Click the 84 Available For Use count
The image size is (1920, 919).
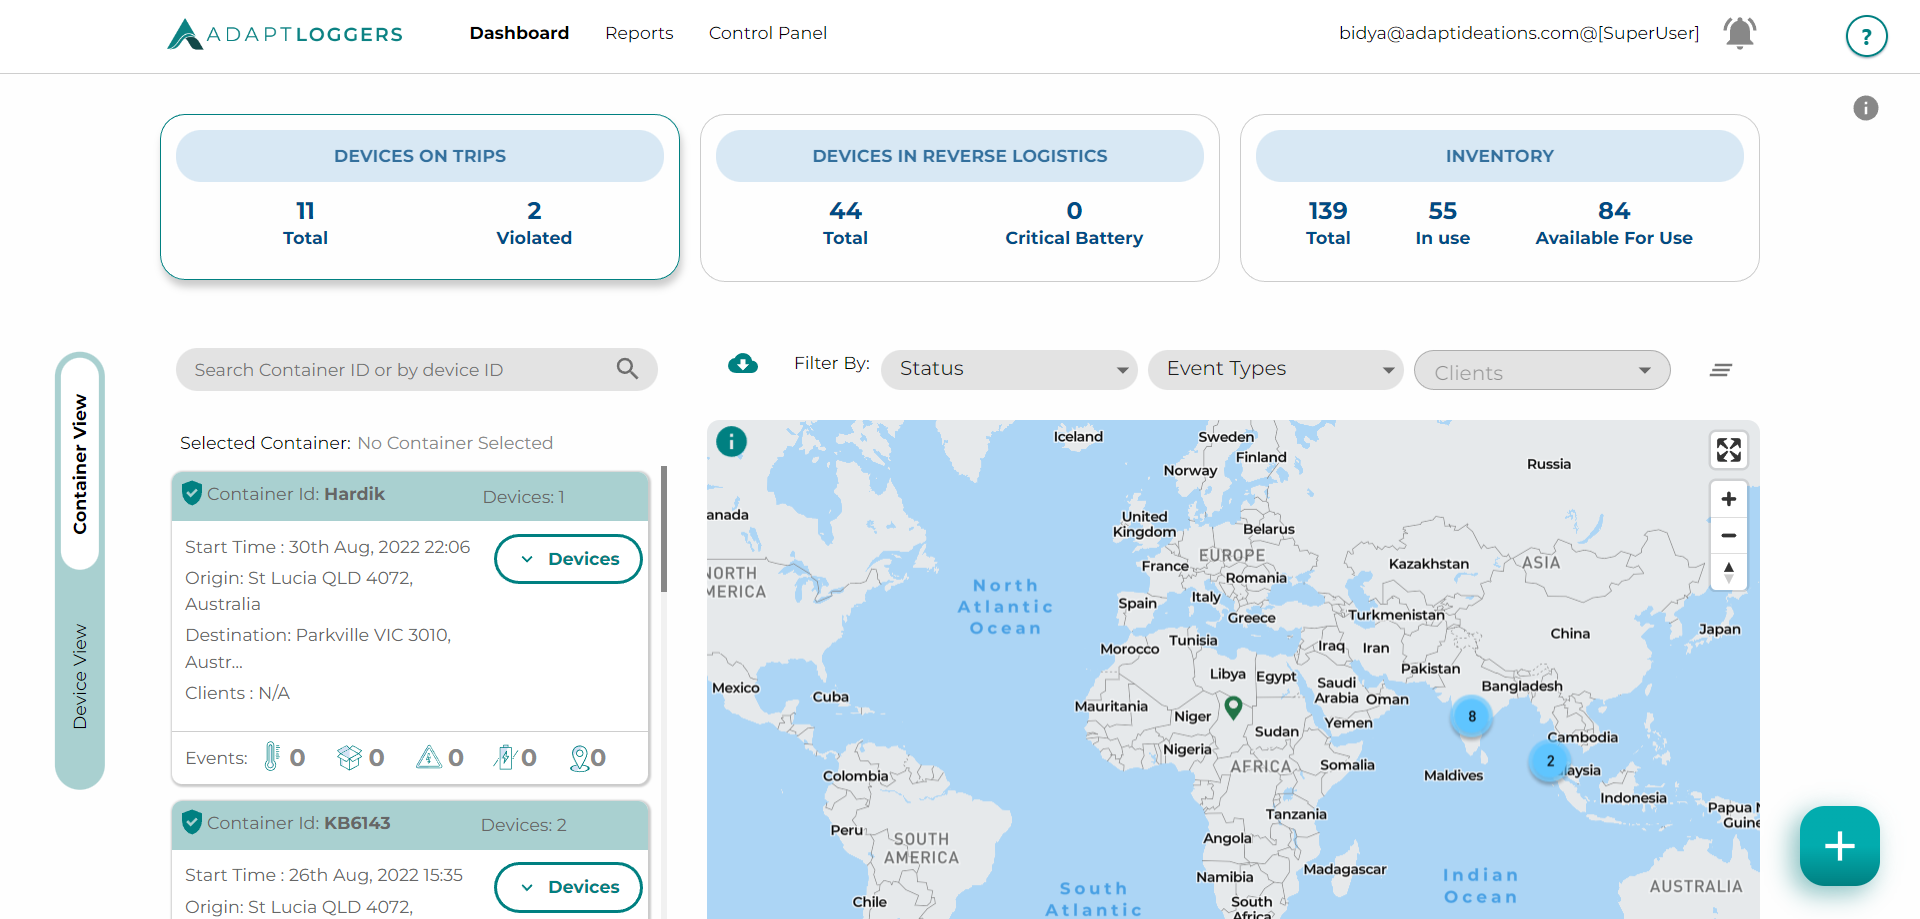click(x=1614, y=223)
